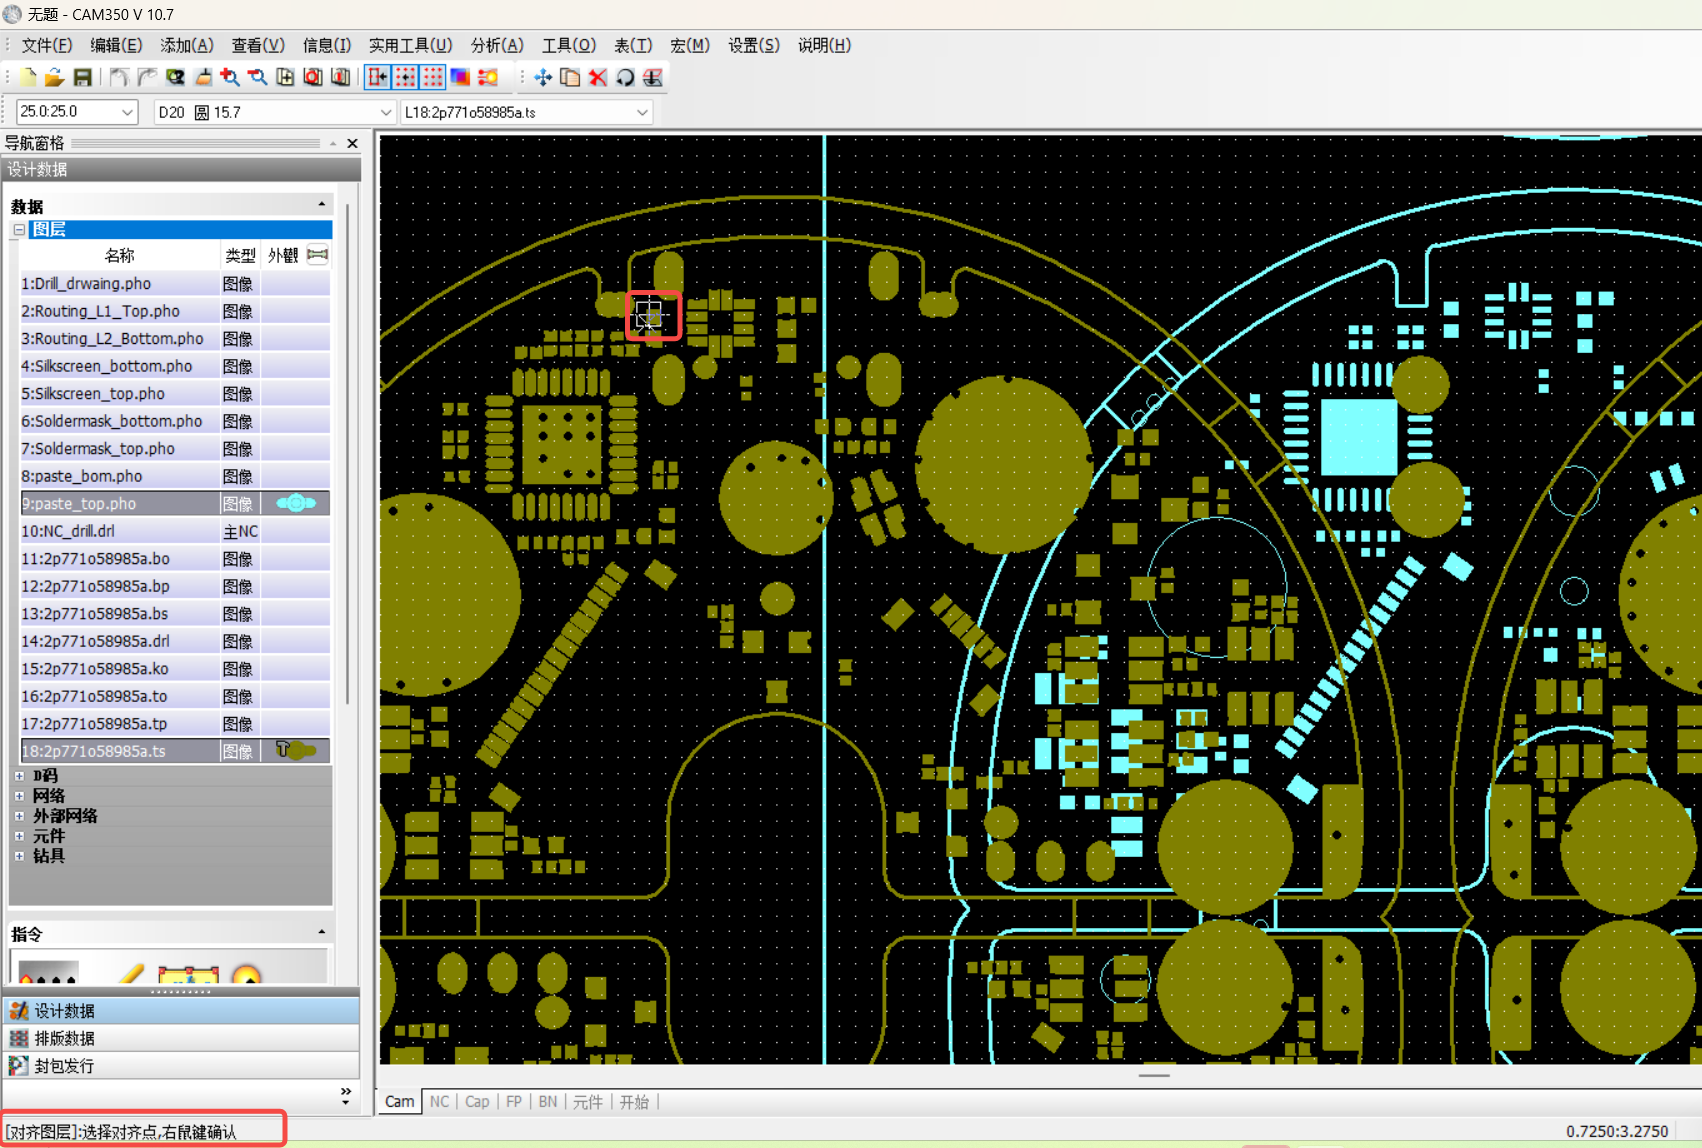The width and height of the screenshot is (1702, 1148).
Task: Click the red X delete icon
Action: (x=598, y=77)
